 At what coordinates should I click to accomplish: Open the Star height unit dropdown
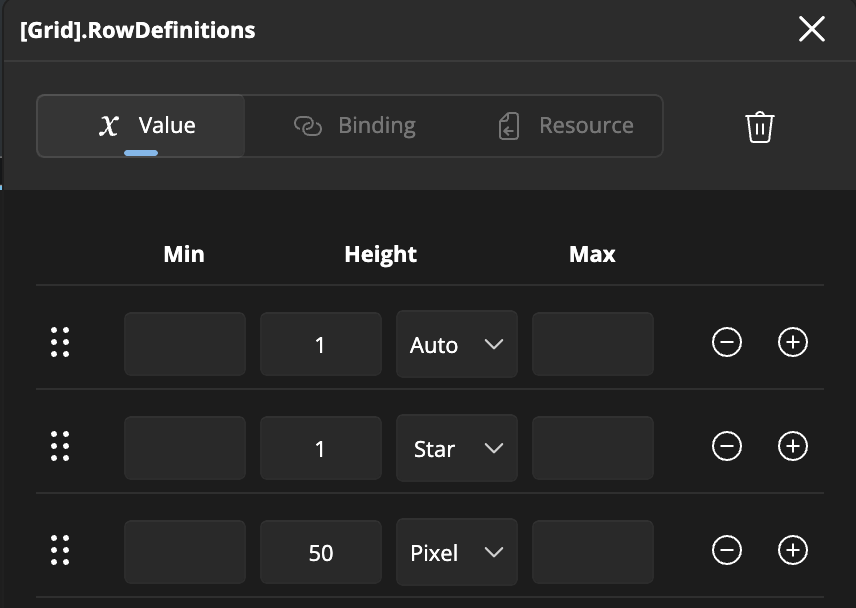coord(456,448)
